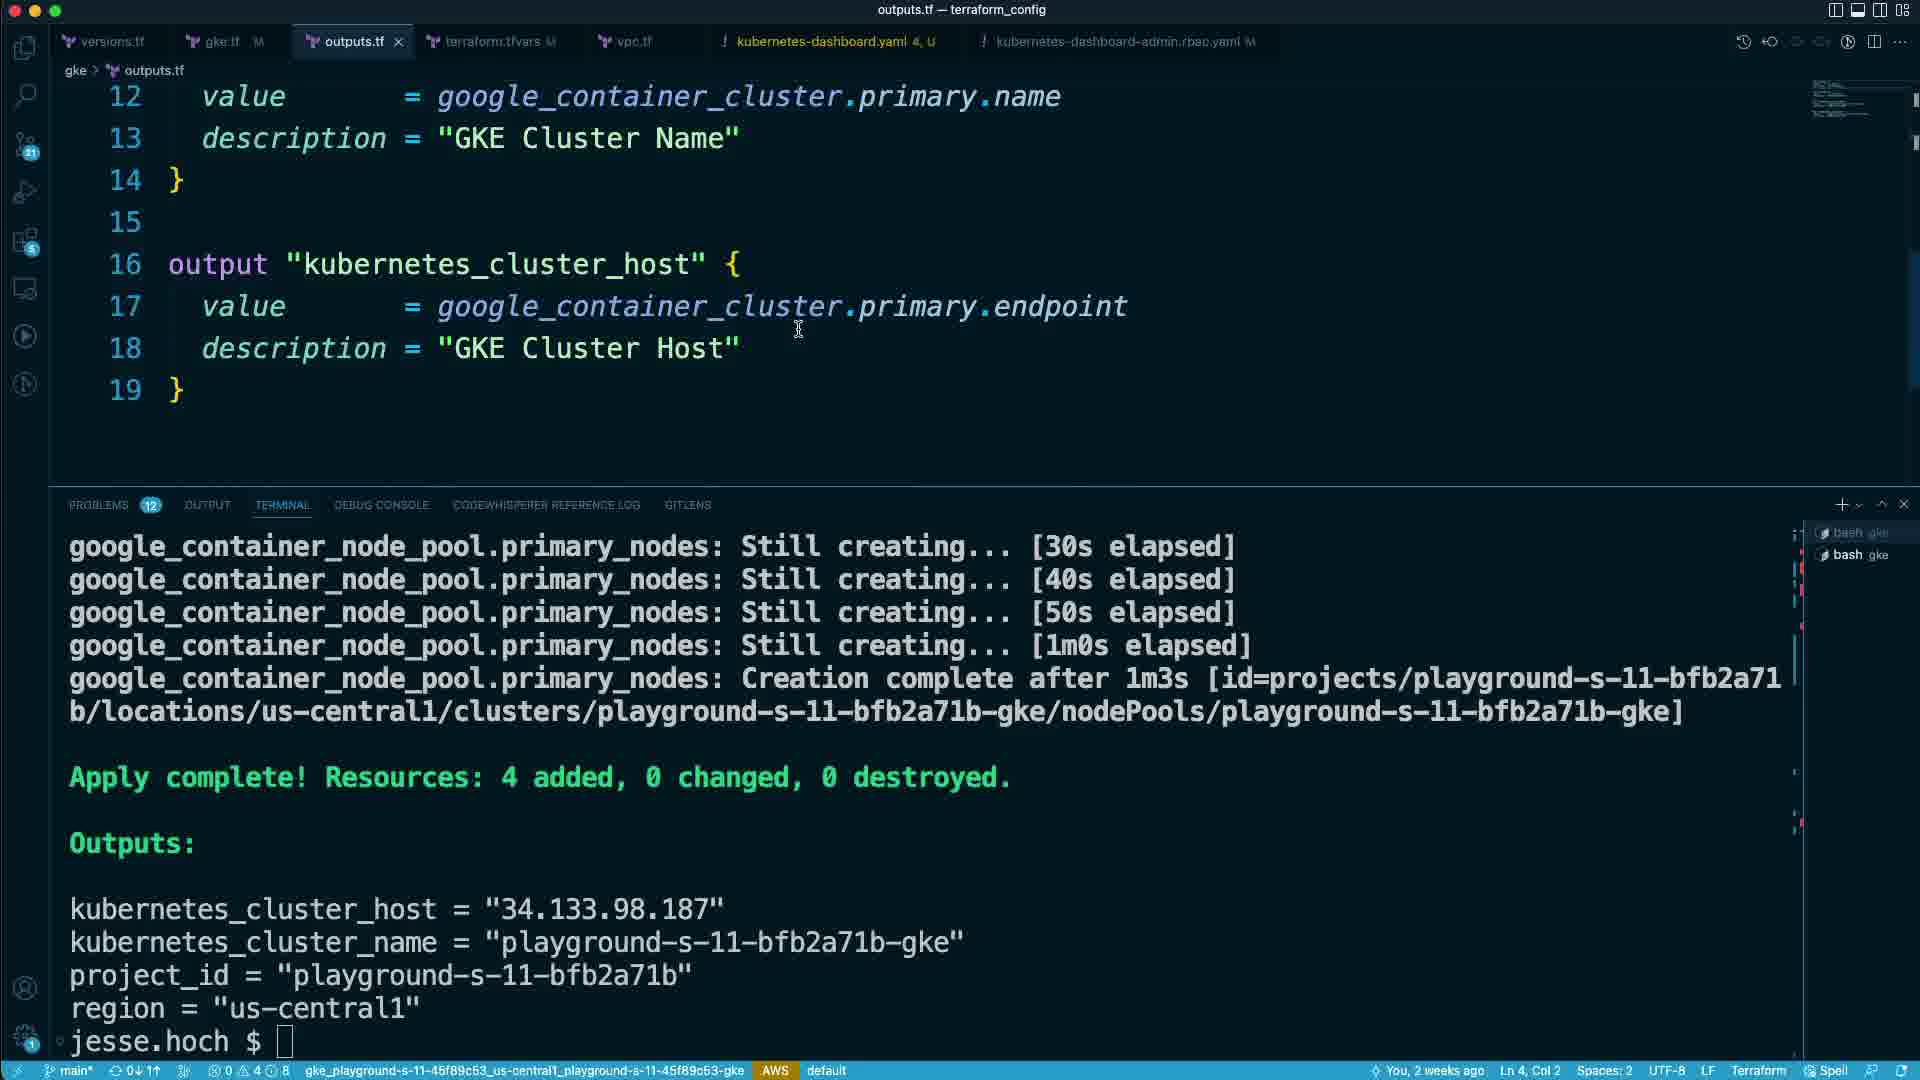Switch to the PROBLEMS panel tab
The width and height of the screenshot is (1920, 1080).
98,505
